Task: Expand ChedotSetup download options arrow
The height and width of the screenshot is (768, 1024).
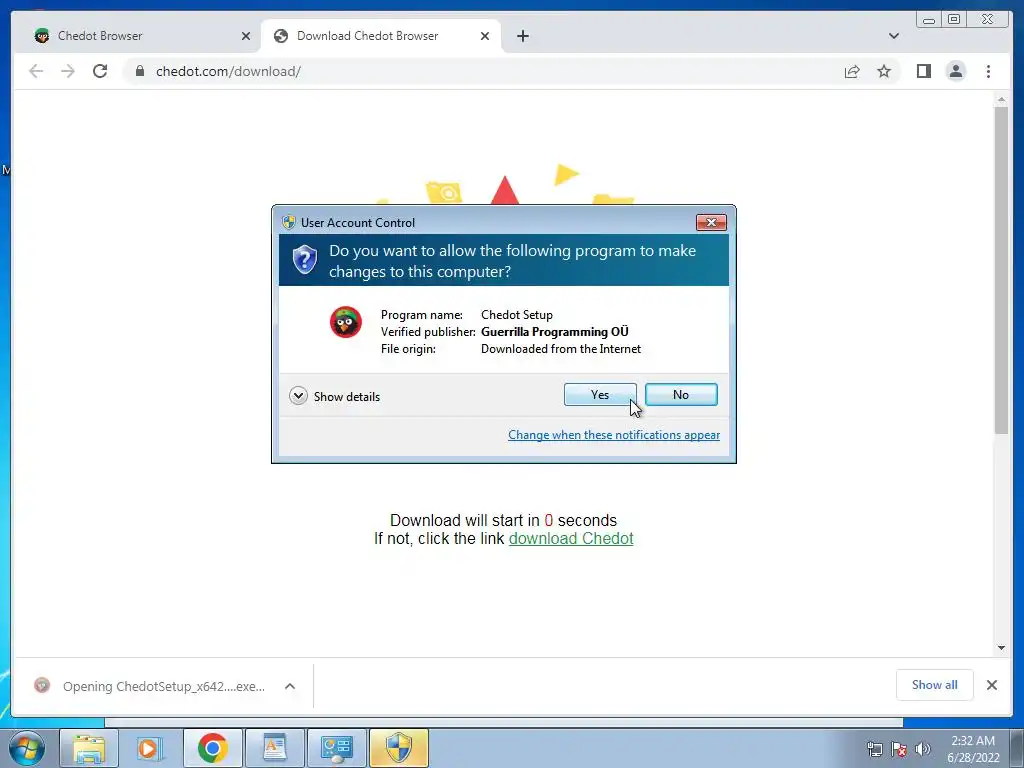Action: click(290, 686)
